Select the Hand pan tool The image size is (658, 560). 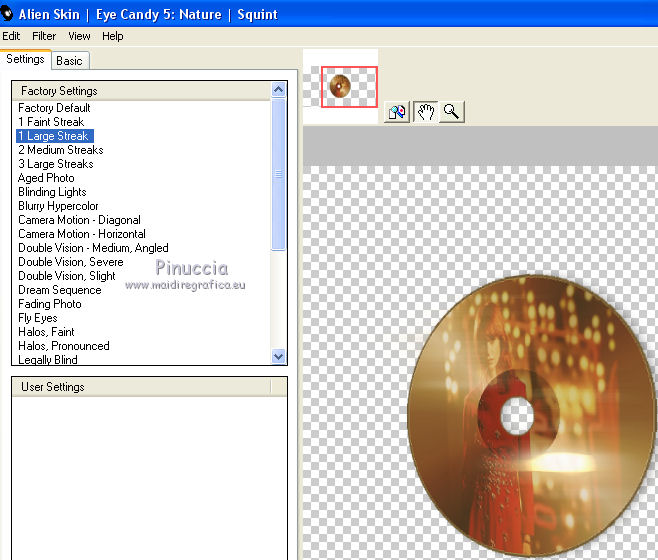[425, 112]
